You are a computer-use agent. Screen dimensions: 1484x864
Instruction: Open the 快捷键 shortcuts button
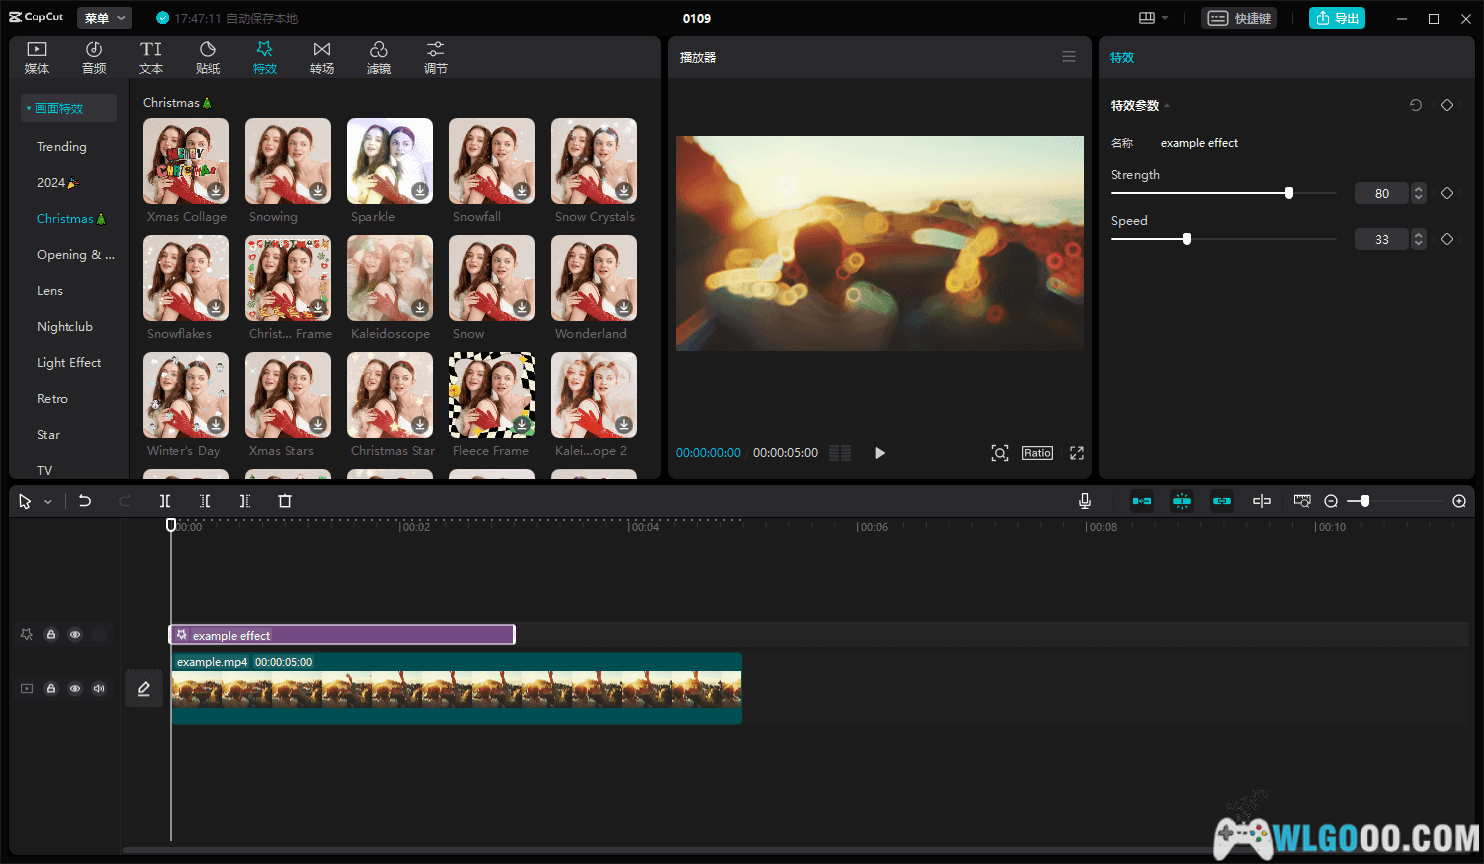tap(1239, 18)
